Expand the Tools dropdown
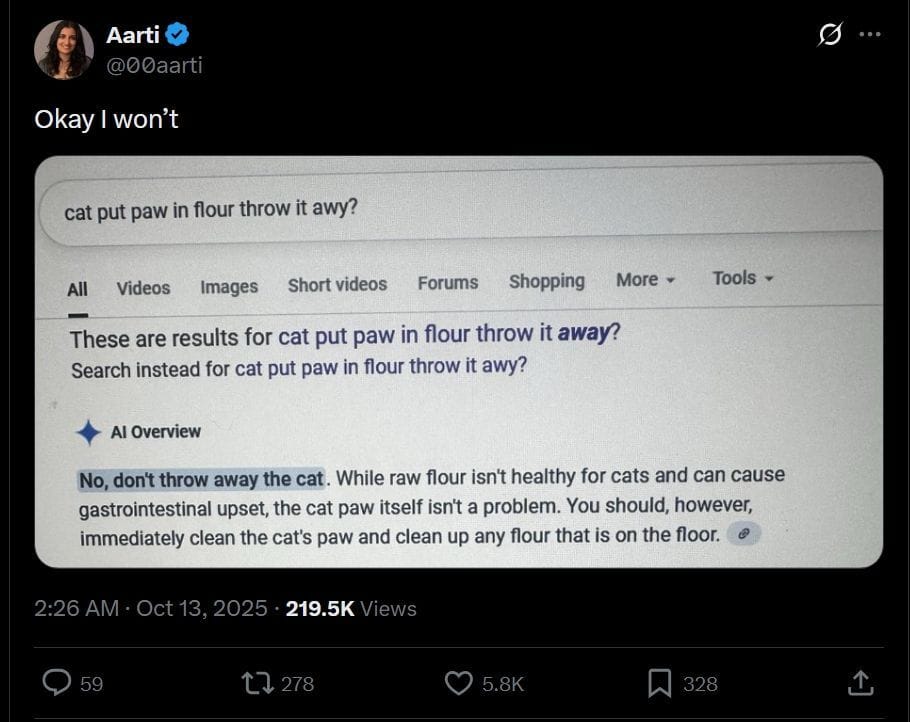This screenshot has height=722, width=910. click(743, 278)
